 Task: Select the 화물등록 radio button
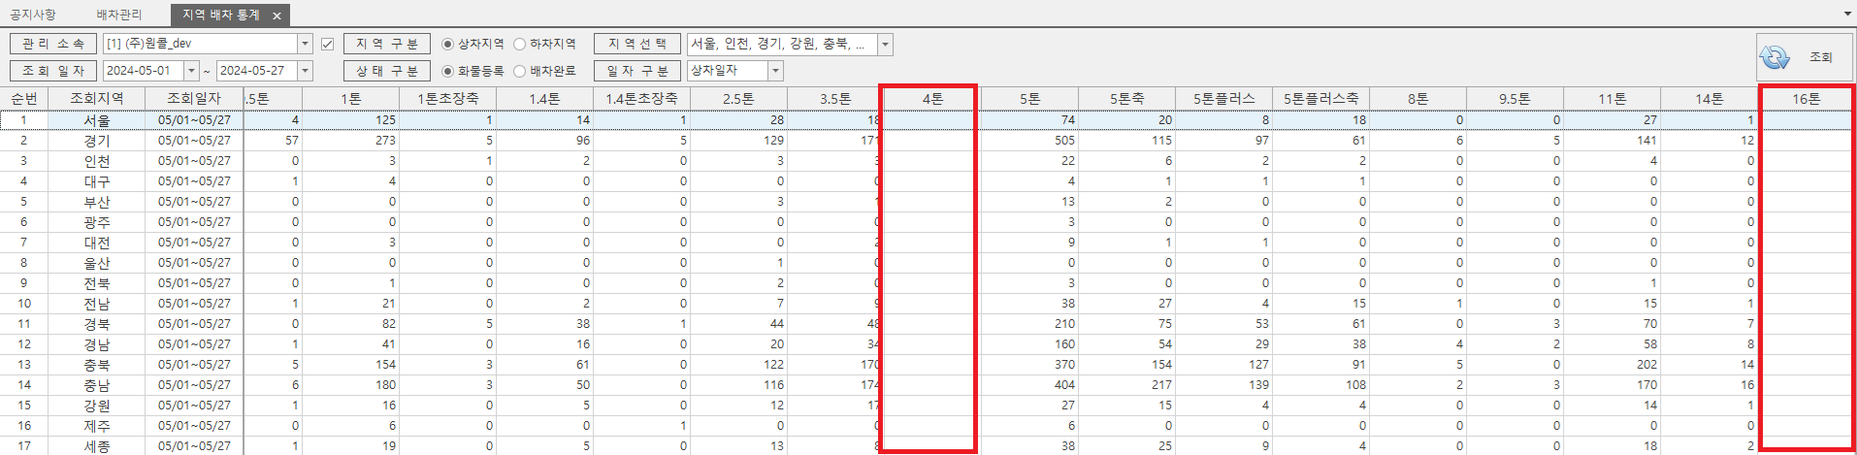(448, 71)
